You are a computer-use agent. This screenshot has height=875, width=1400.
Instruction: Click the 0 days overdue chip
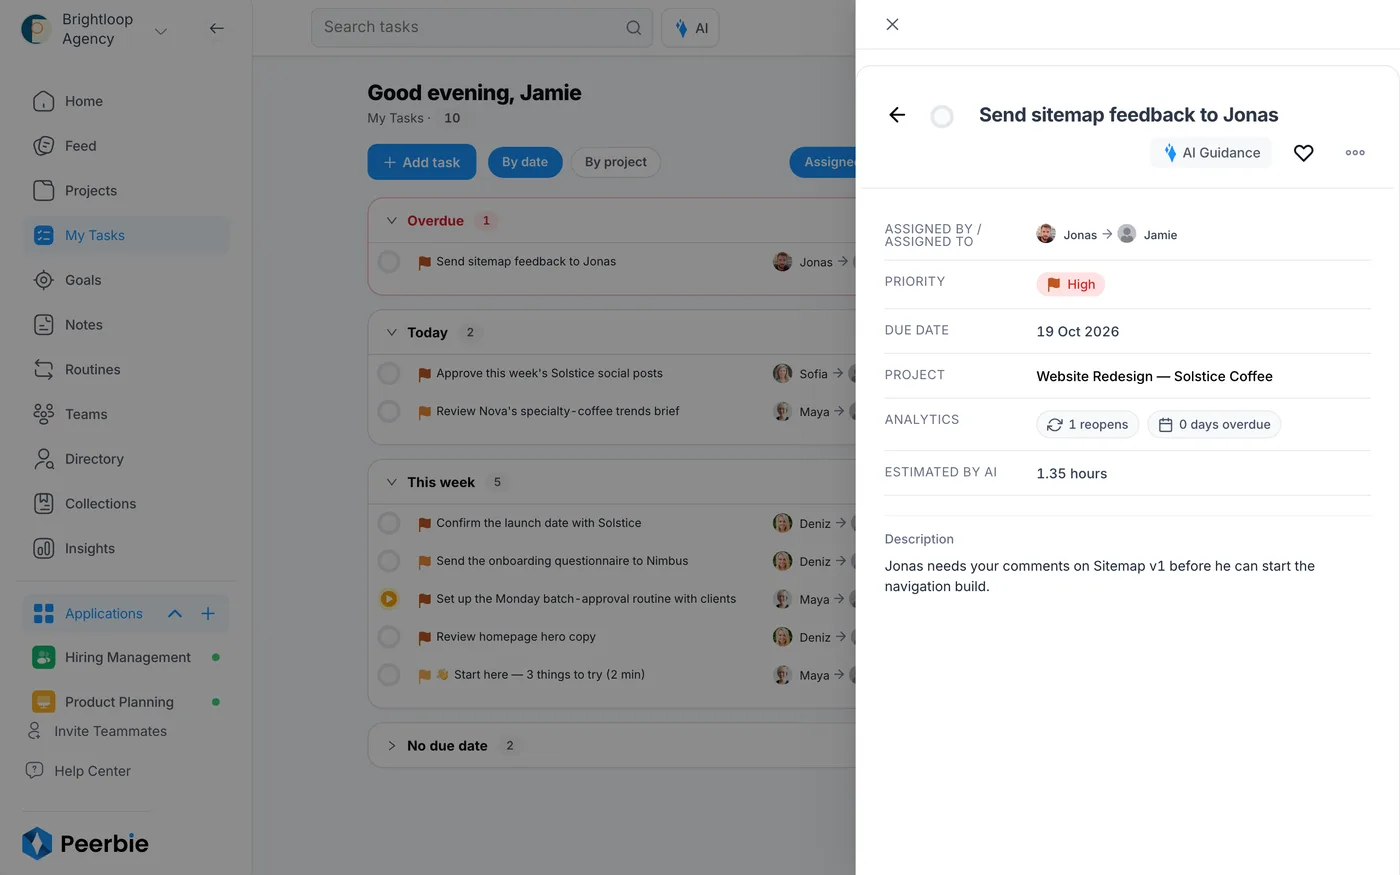(1214, 424)
